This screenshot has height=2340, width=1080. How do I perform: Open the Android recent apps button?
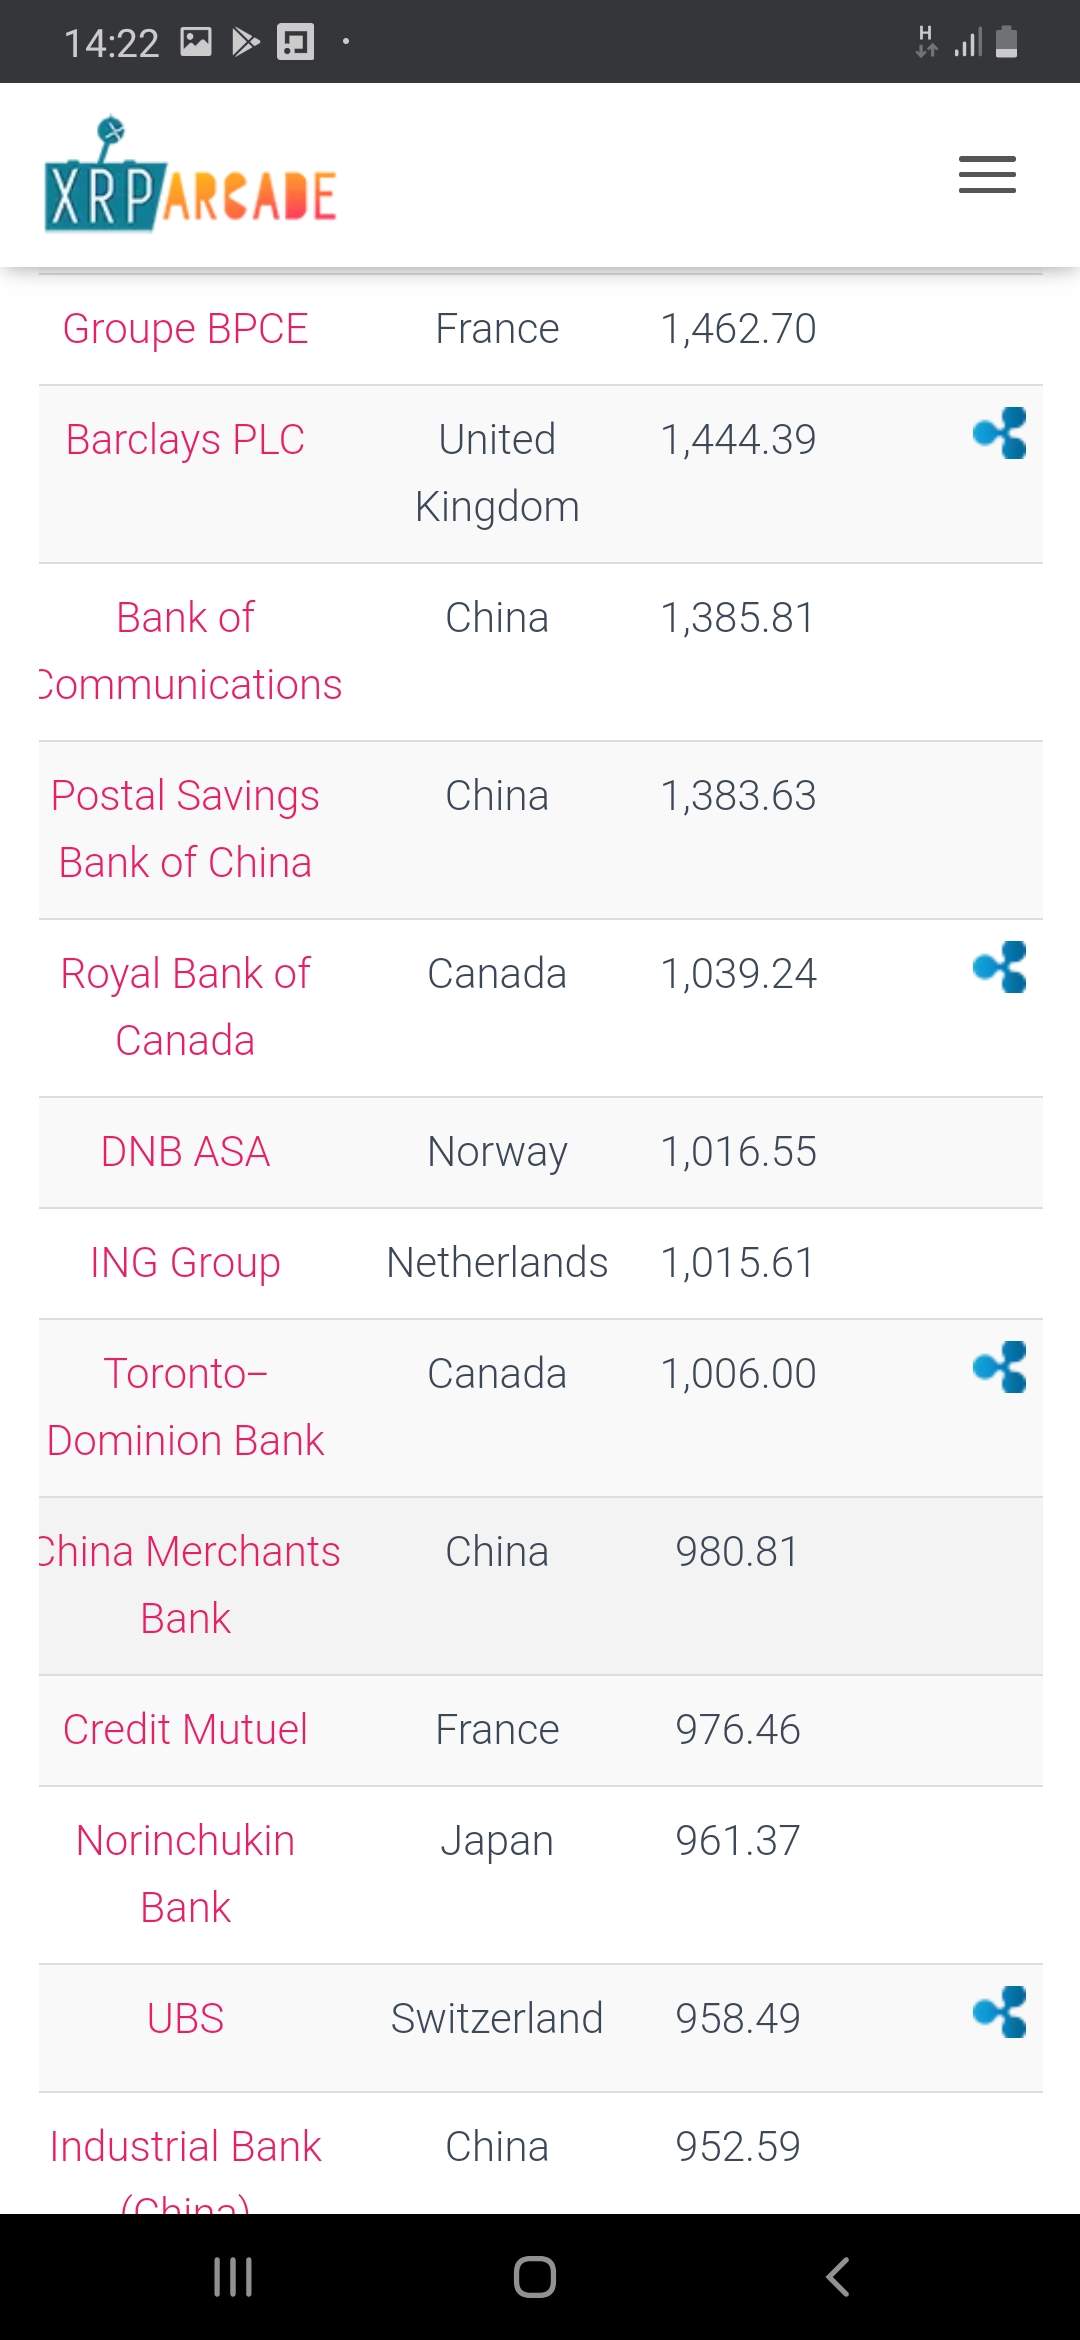point(233,2277)
